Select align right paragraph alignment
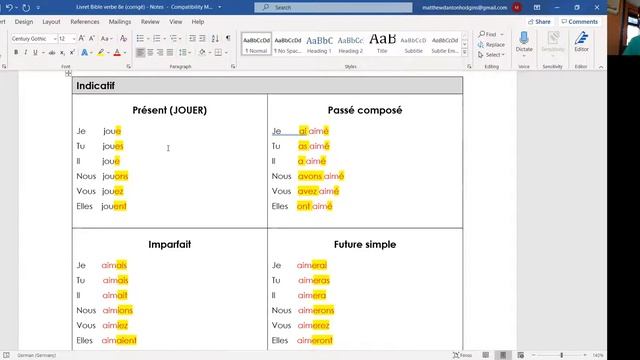Image resolution: width=640 pixels, height=360 pixels. (x=160, y=52)
